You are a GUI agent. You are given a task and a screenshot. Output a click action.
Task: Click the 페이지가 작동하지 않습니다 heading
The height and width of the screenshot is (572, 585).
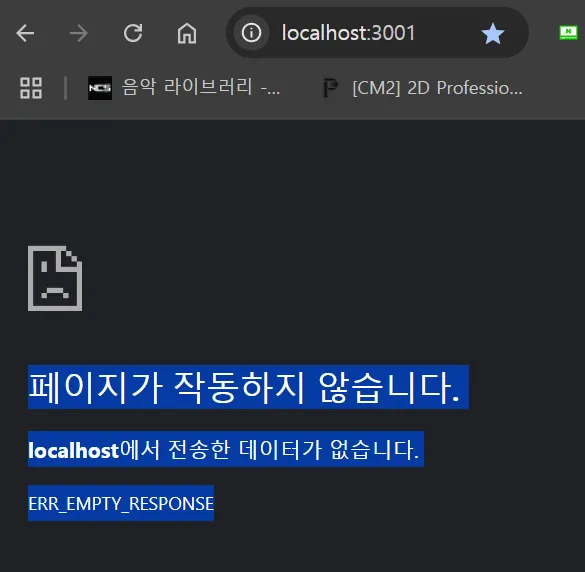point(248,387)
